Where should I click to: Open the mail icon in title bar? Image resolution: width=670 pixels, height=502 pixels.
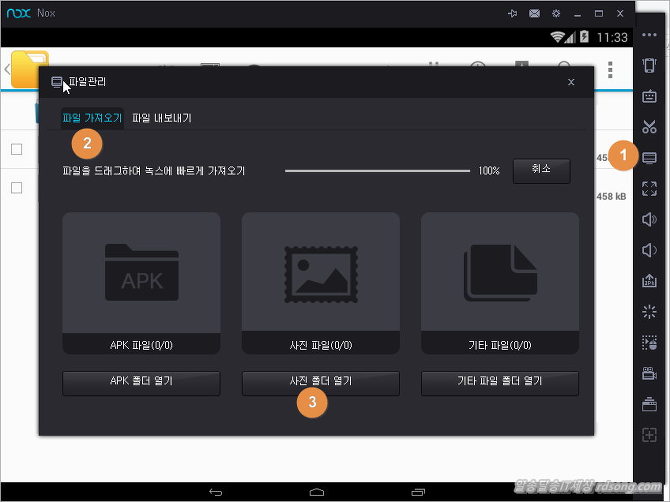click(x=534, y=14)
